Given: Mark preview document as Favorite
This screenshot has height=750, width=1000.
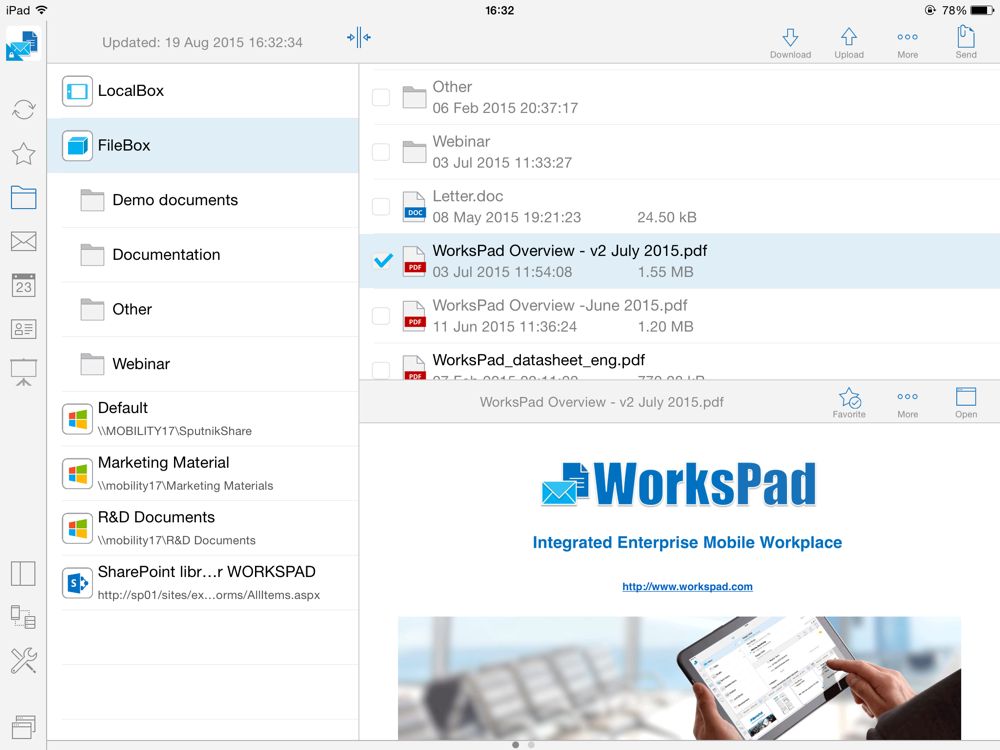Looking at the screenshot, I should tap(849, 403).
